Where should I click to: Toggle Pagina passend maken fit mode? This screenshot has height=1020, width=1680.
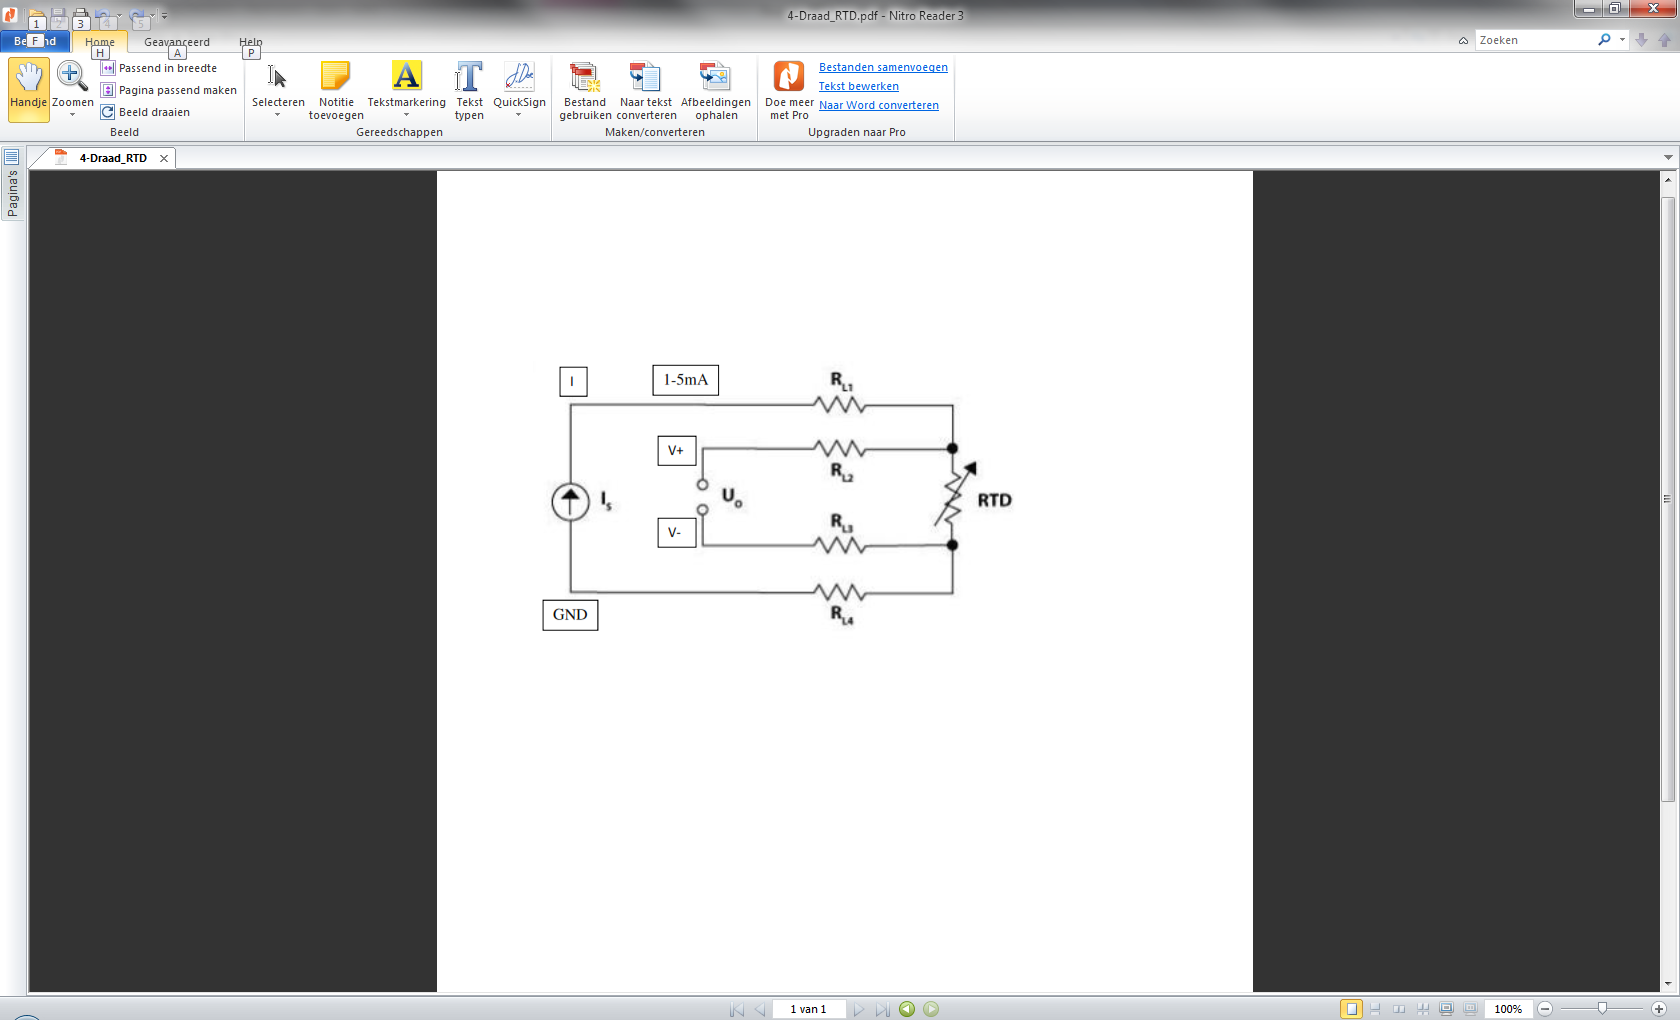click(177, 90)
